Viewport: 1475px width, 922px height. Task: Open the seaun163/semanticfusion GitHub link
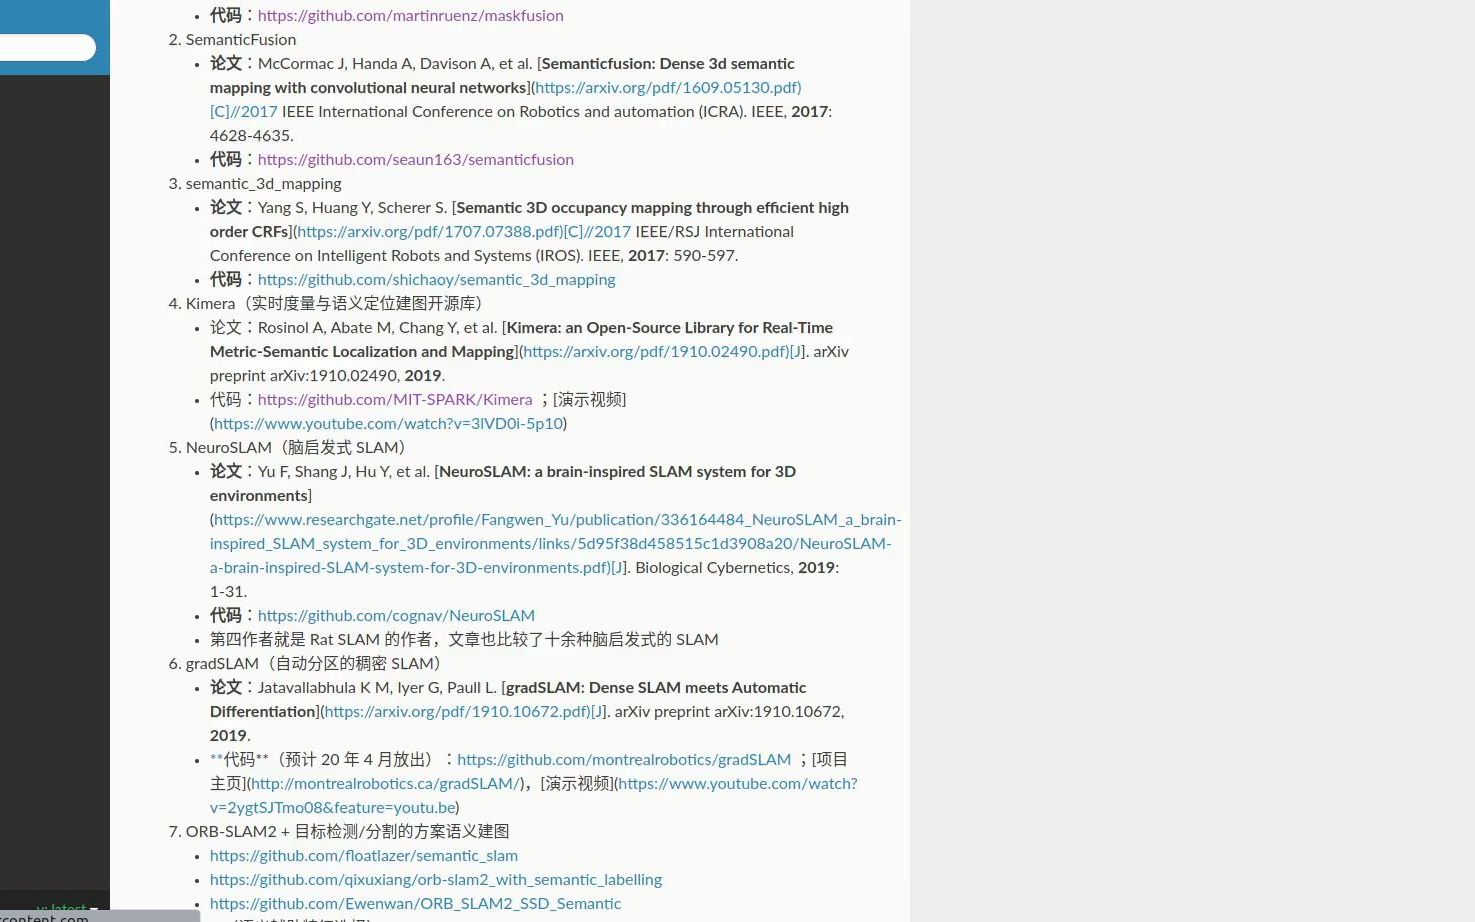coord(415,160)
